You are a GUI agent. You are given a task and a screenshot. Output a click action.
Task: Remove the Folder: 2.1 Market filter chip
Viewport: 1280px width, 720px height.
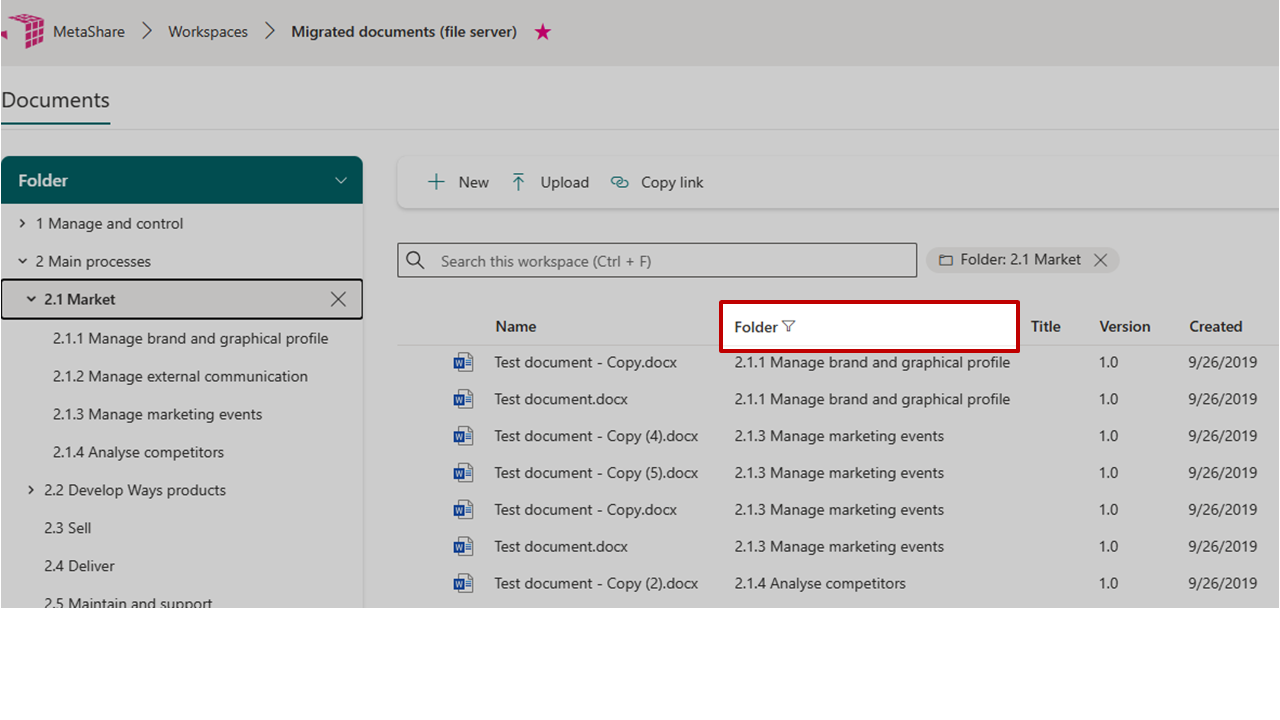click(x=1100, y=260)
